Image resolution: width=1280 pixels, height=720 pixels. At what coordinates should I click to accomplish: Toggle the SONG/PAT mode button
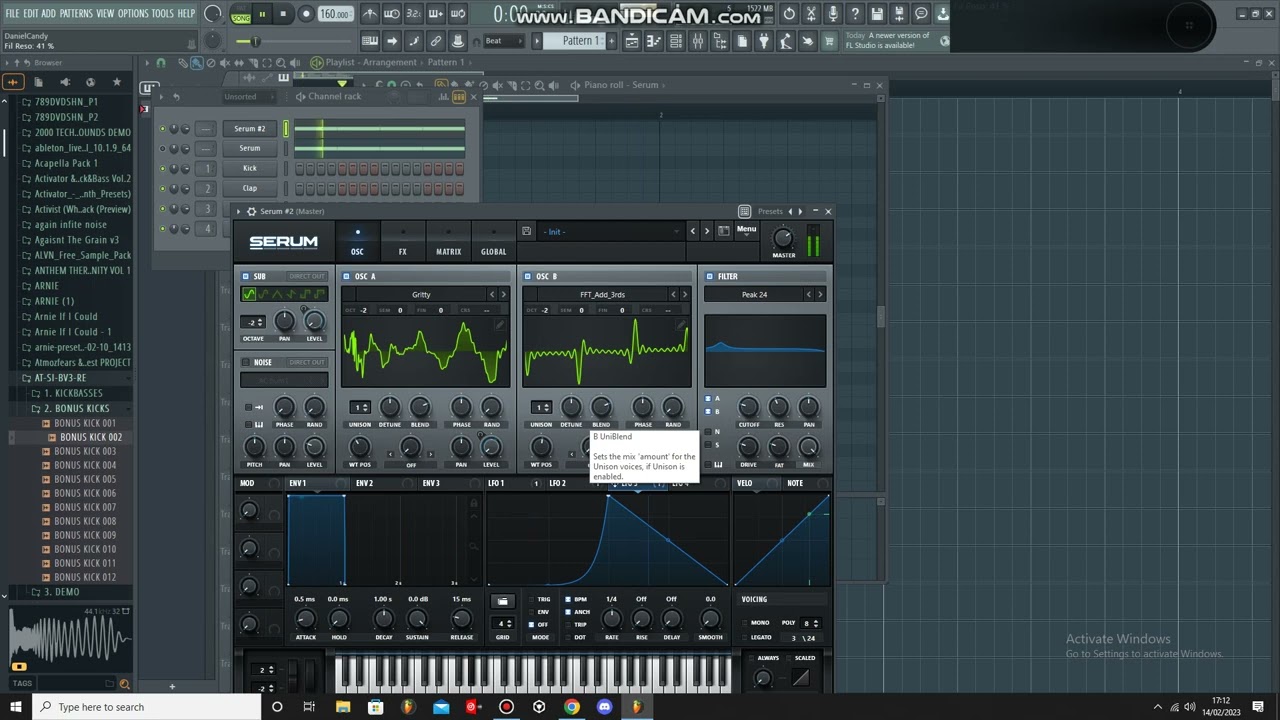[241, 14]
